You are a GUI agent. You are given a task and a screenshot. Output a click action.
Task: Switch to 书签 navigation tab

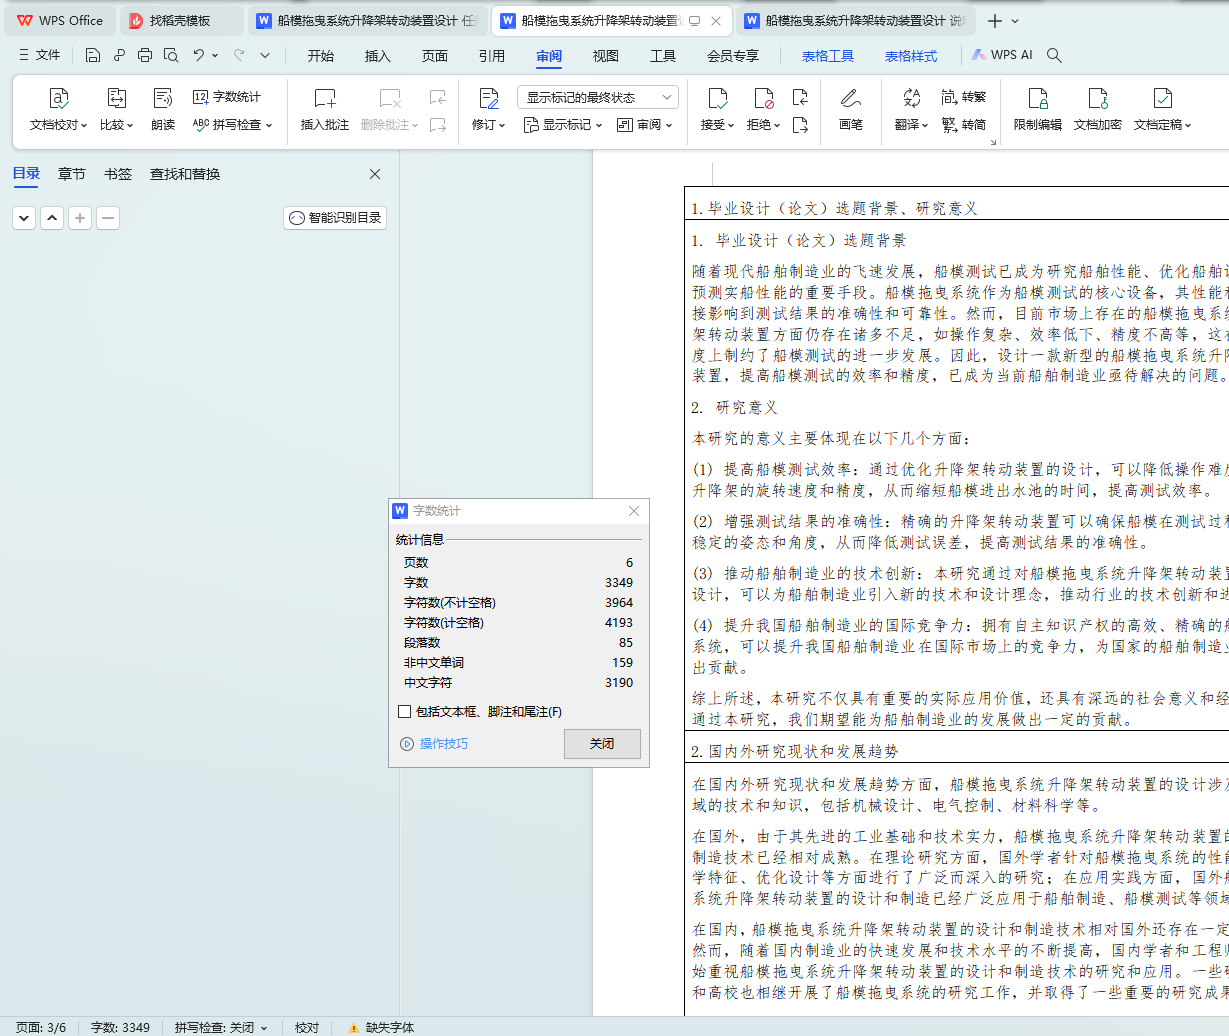pos(118,174)
